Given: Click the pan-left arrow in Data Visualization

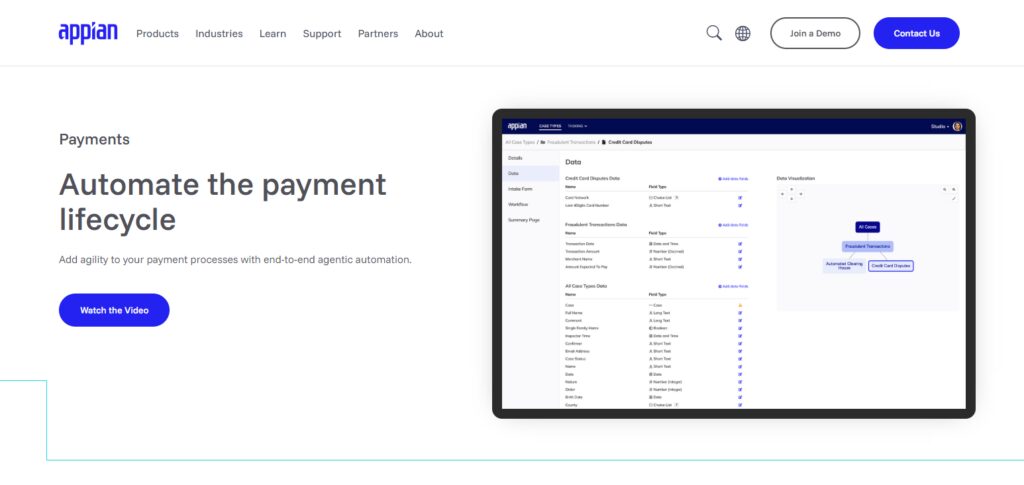Looking at the screenshot, I should 782,194.
